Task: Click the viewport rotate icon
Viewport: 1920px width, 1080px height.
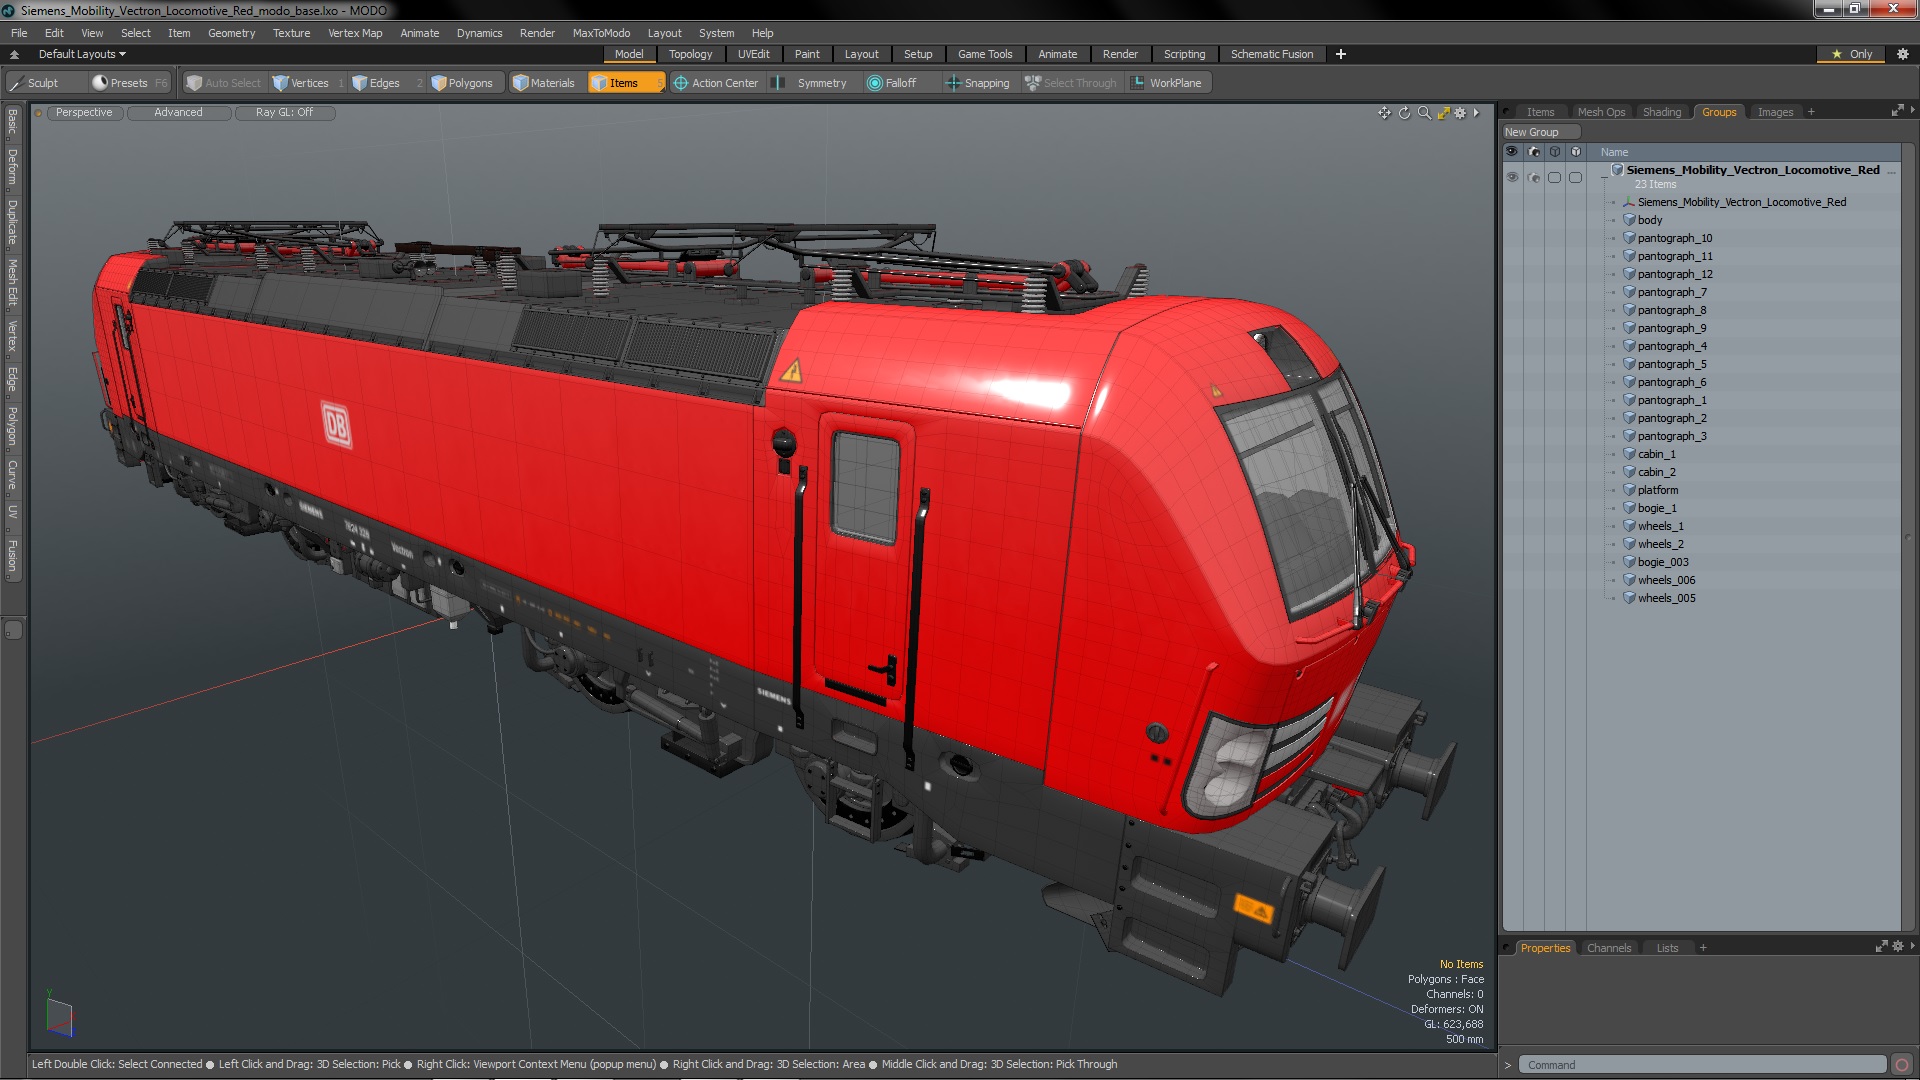Action: (1404, 113)
